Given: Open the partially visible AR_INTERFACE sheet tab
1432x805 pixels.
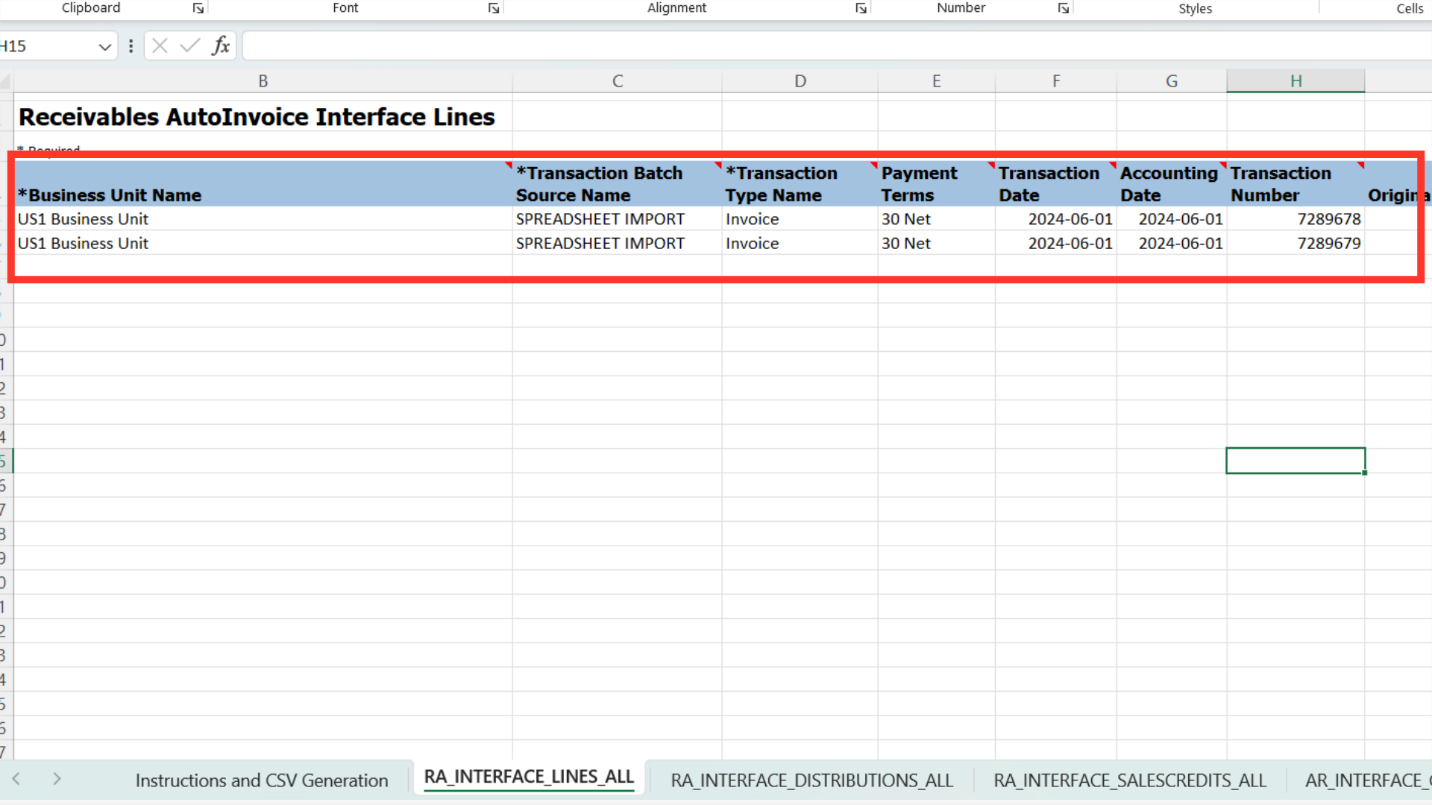Looking at the screenshot, I should tap(1367, 780).
